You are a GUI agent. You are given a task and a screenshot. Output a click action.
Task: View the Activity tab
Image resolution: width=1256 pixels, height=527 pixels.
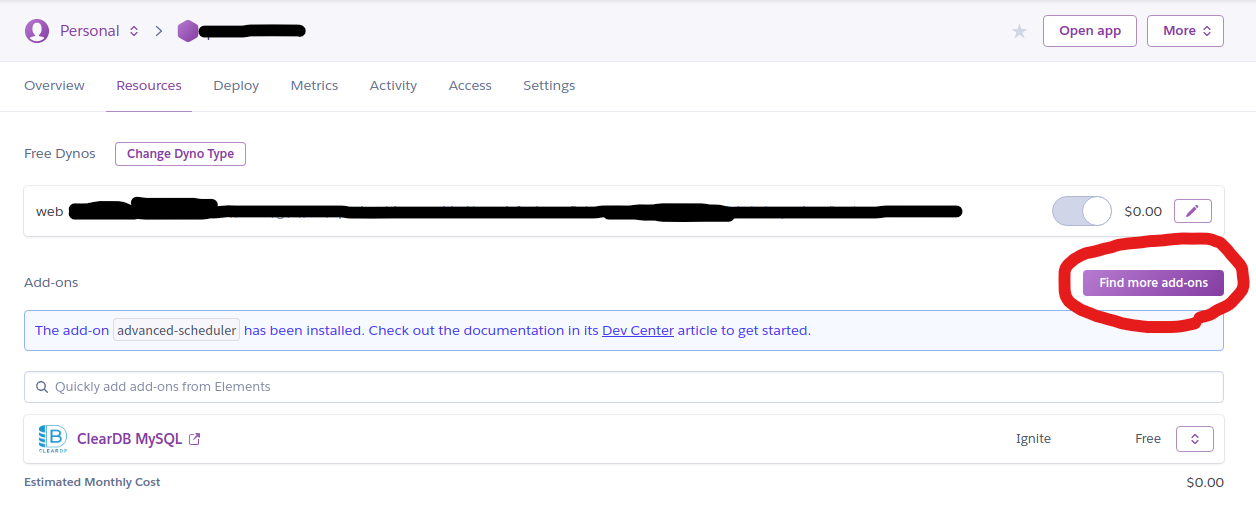(x=393, y=86)
